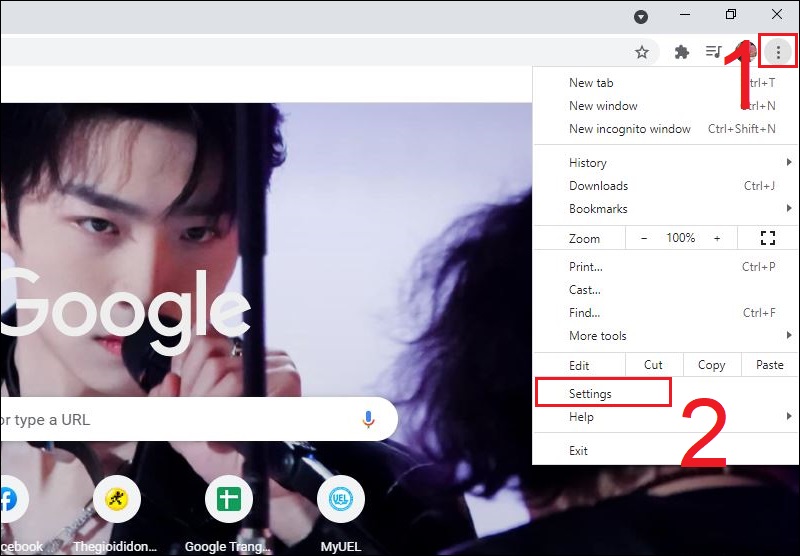Bookmark this page with the star icon
Image resolution: width=800 pixels, height=556 pixels.
point(642,52)
